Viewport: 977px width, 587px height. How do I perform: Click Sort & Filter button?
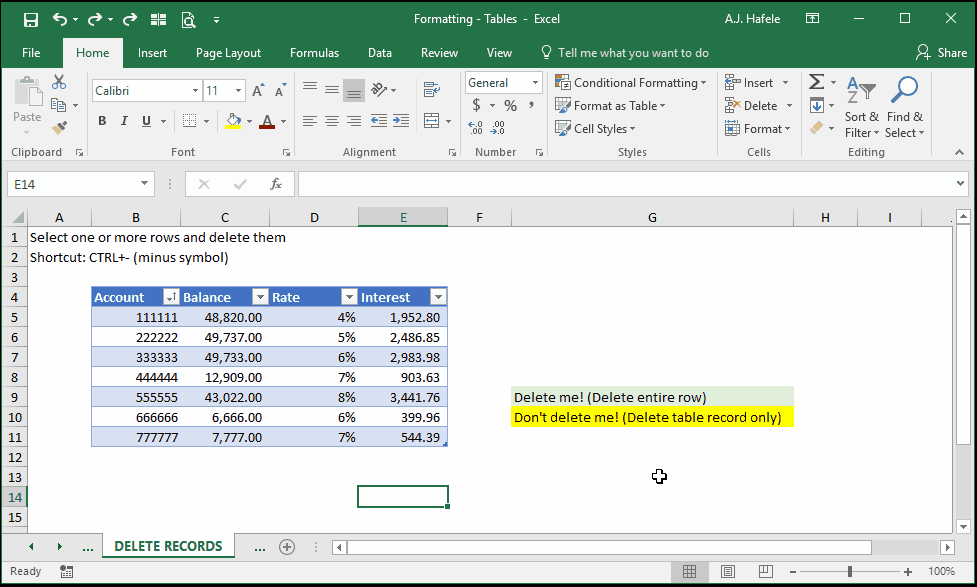[862, 107]
